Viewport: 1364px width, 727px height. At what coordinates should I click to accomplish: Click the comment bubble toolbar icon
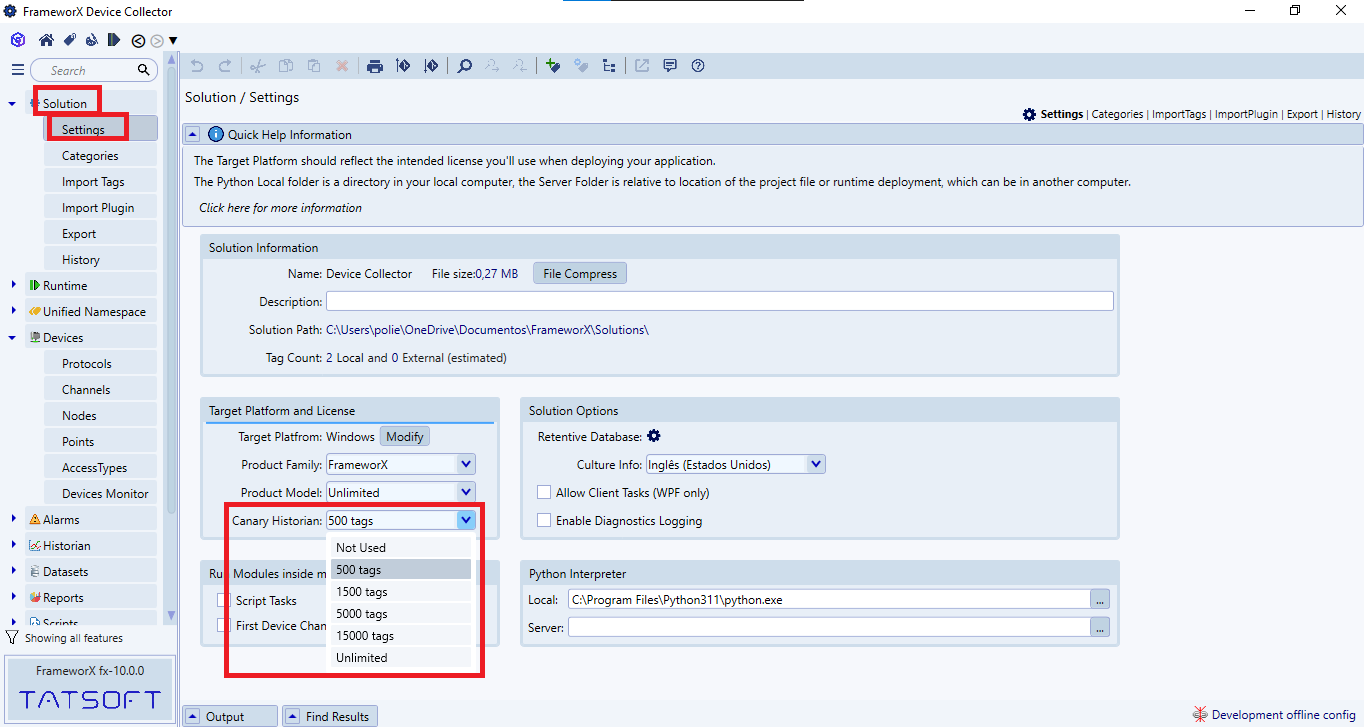(670, 66)
